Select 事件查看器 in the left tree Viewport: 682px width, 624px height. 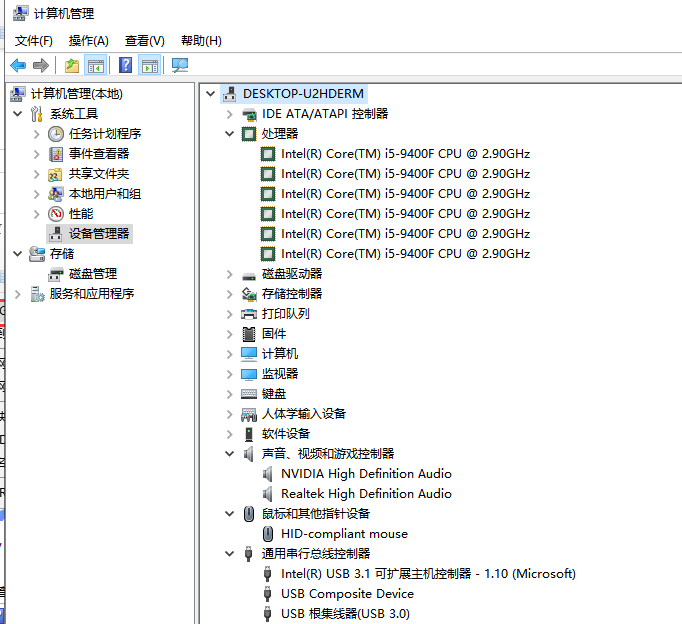point(98,154)
